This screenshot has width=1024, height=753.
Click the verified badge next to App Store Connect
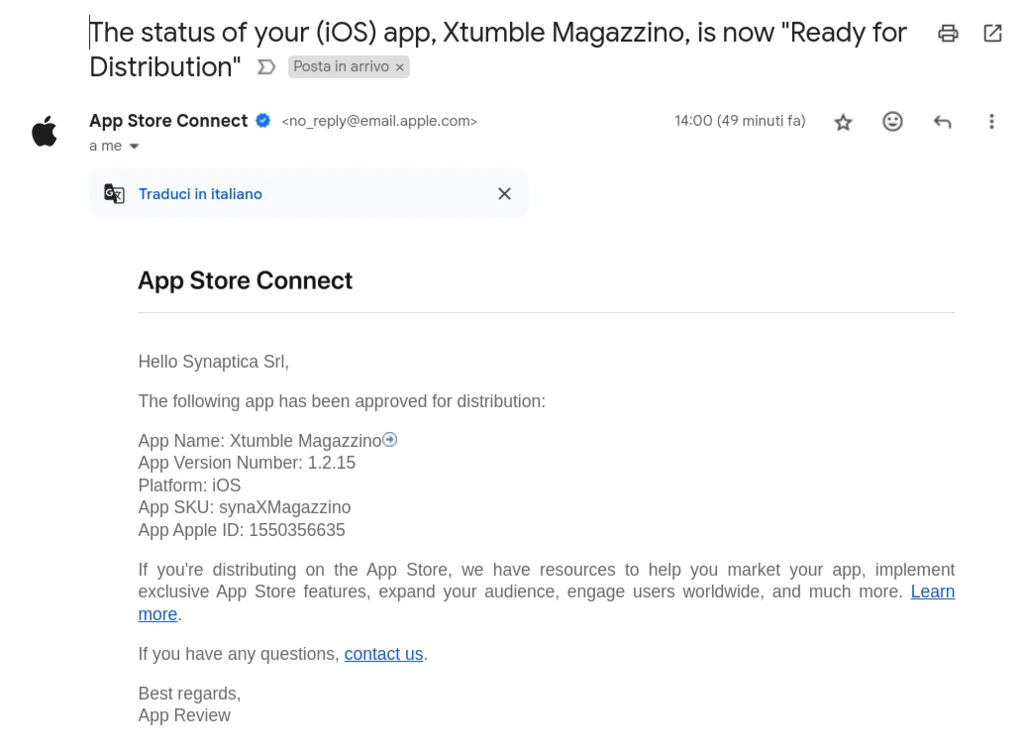coord(262,120)
